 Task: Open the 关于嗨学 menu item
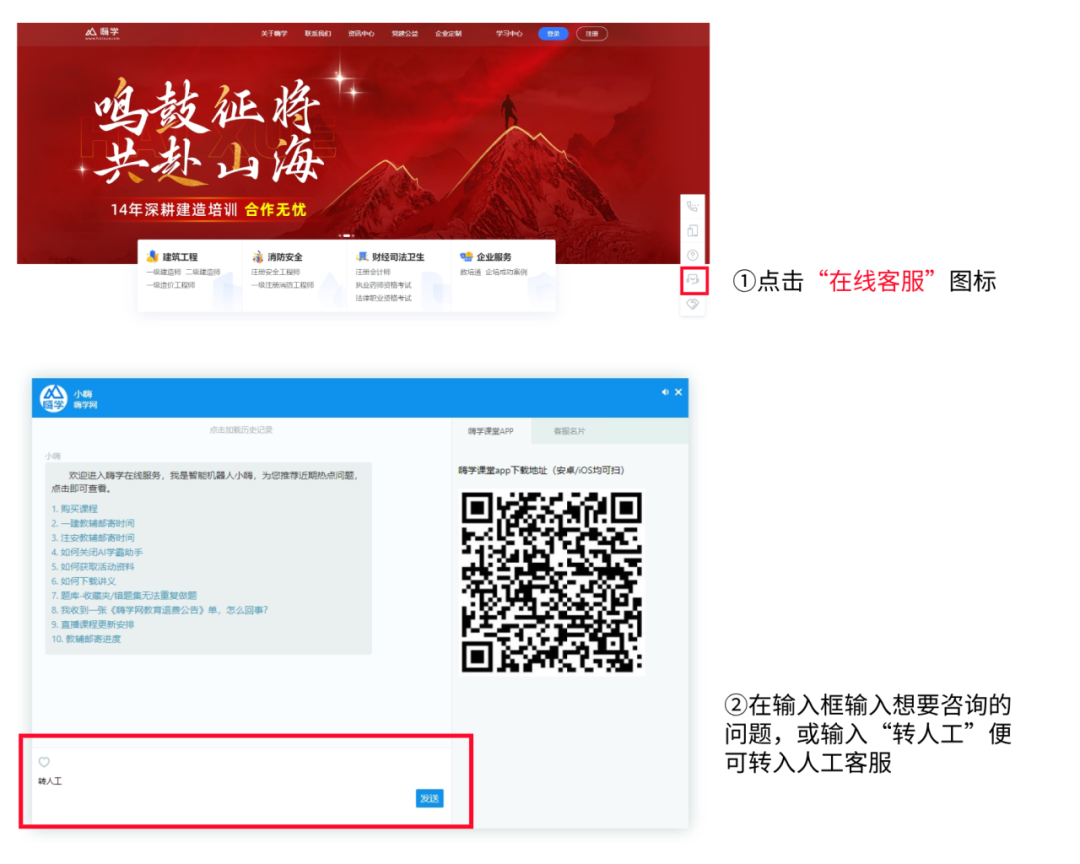(274, 34)
